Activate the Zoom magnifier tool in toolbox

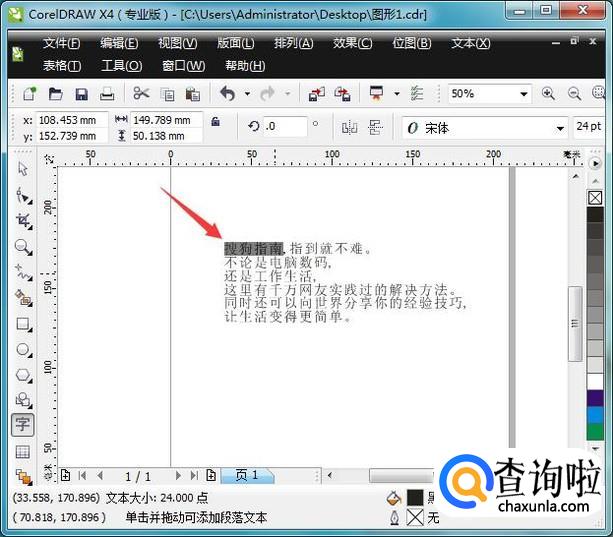[x=22, y=246]
